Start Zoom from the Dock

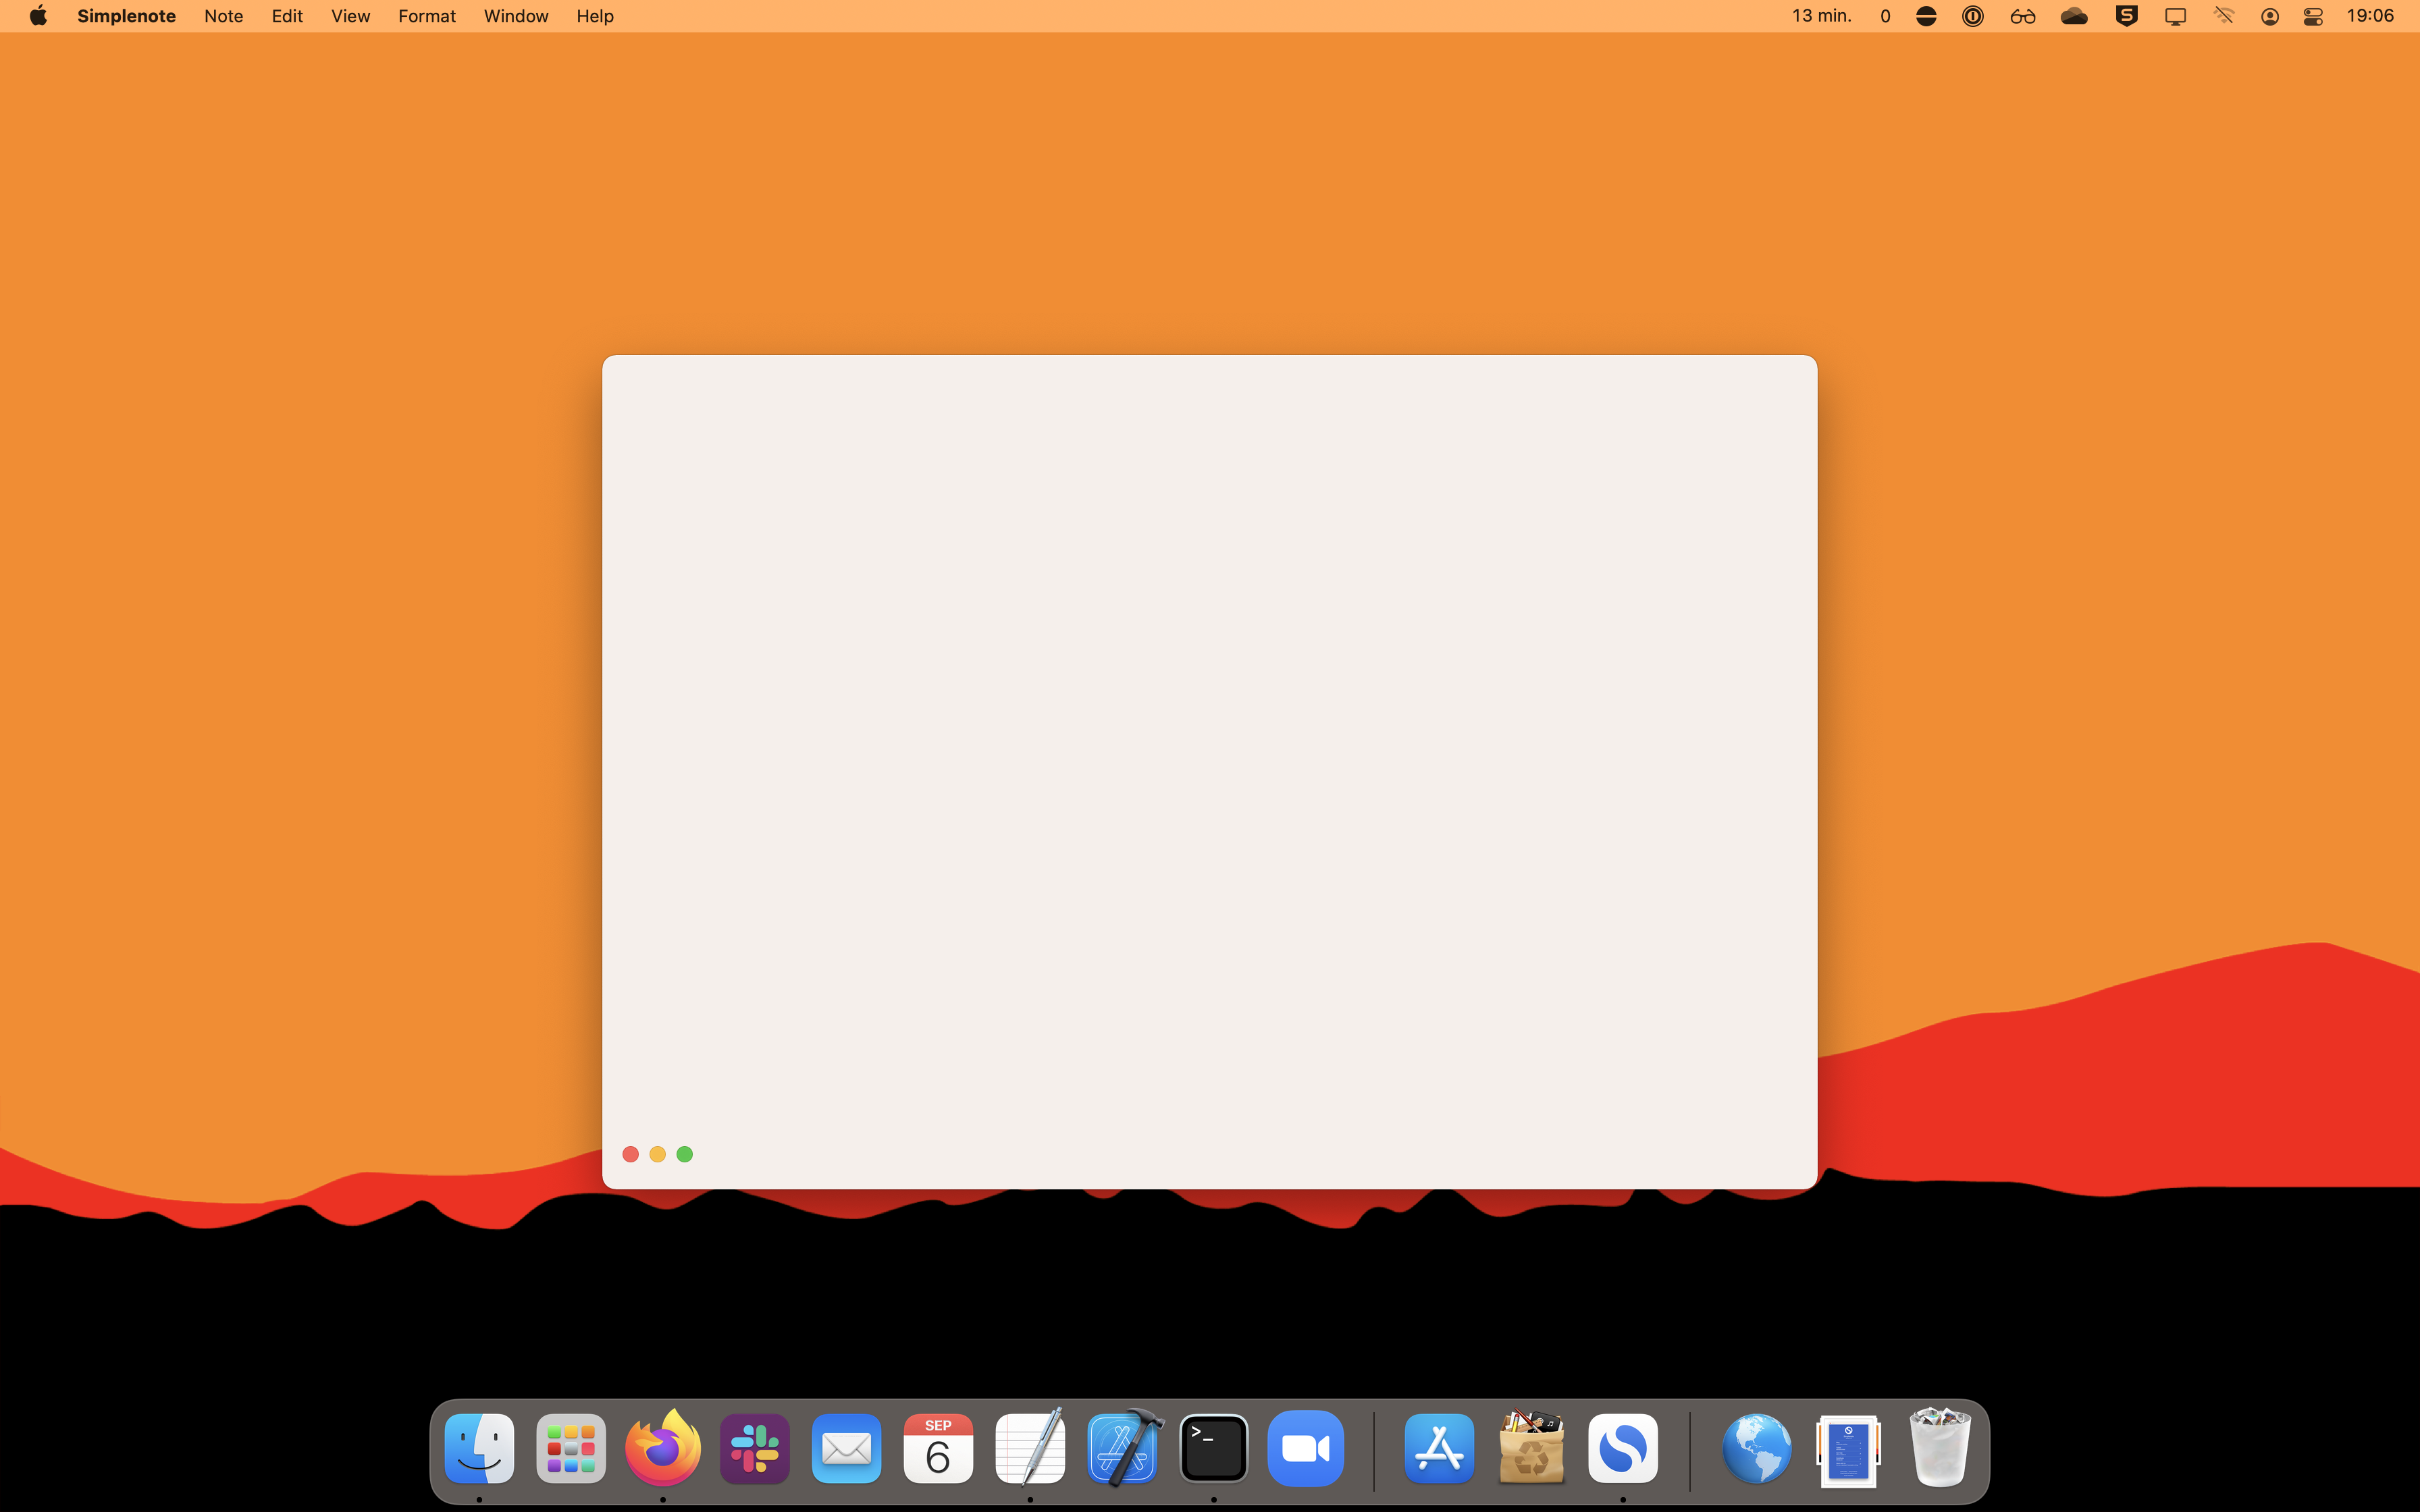(x=1305, y=1447)
